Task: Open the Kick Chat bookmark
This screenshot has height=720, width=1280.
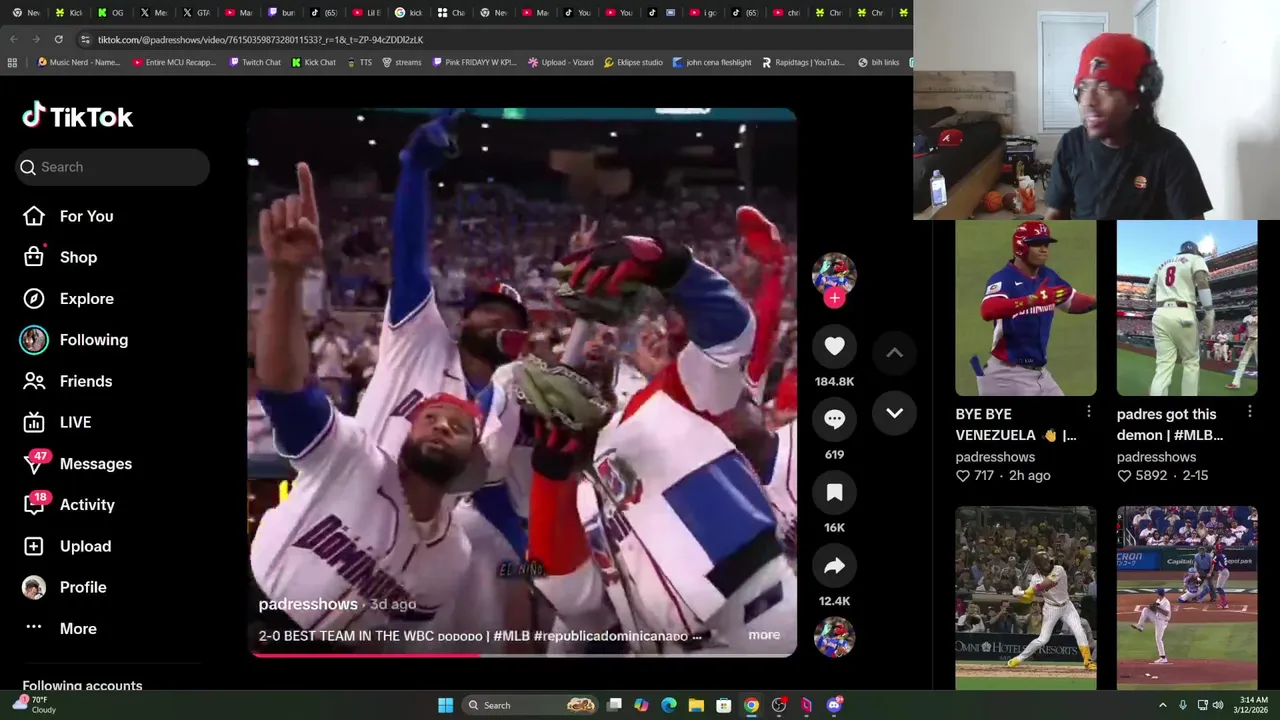Action: click(x=314, y=62)
